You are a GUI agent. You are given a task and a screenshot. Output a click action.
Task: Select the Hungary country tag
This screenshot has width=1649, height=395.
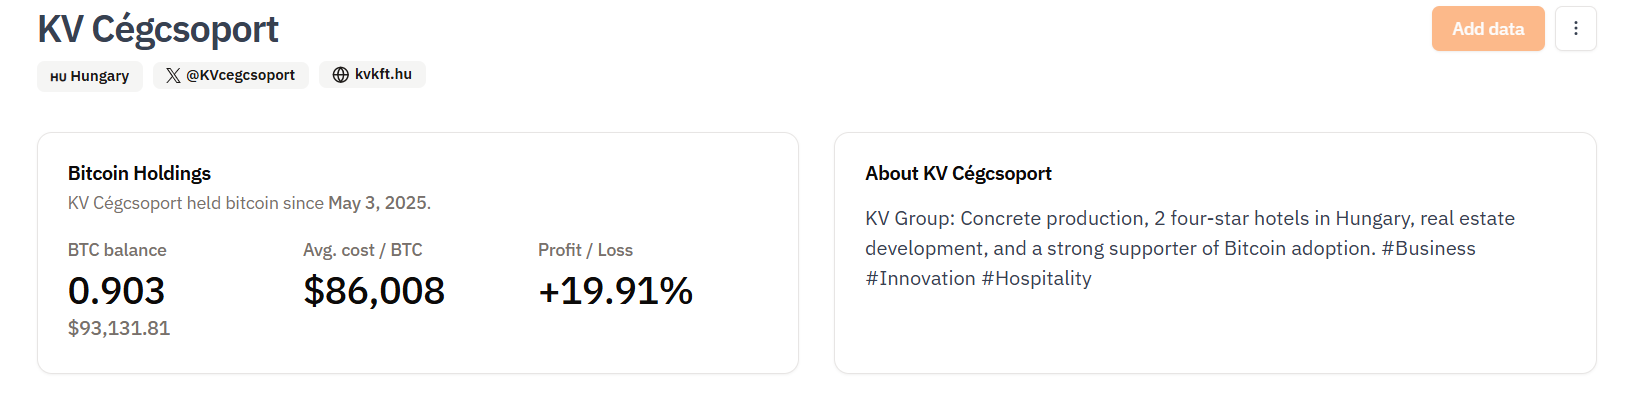[x=90, y=76]
